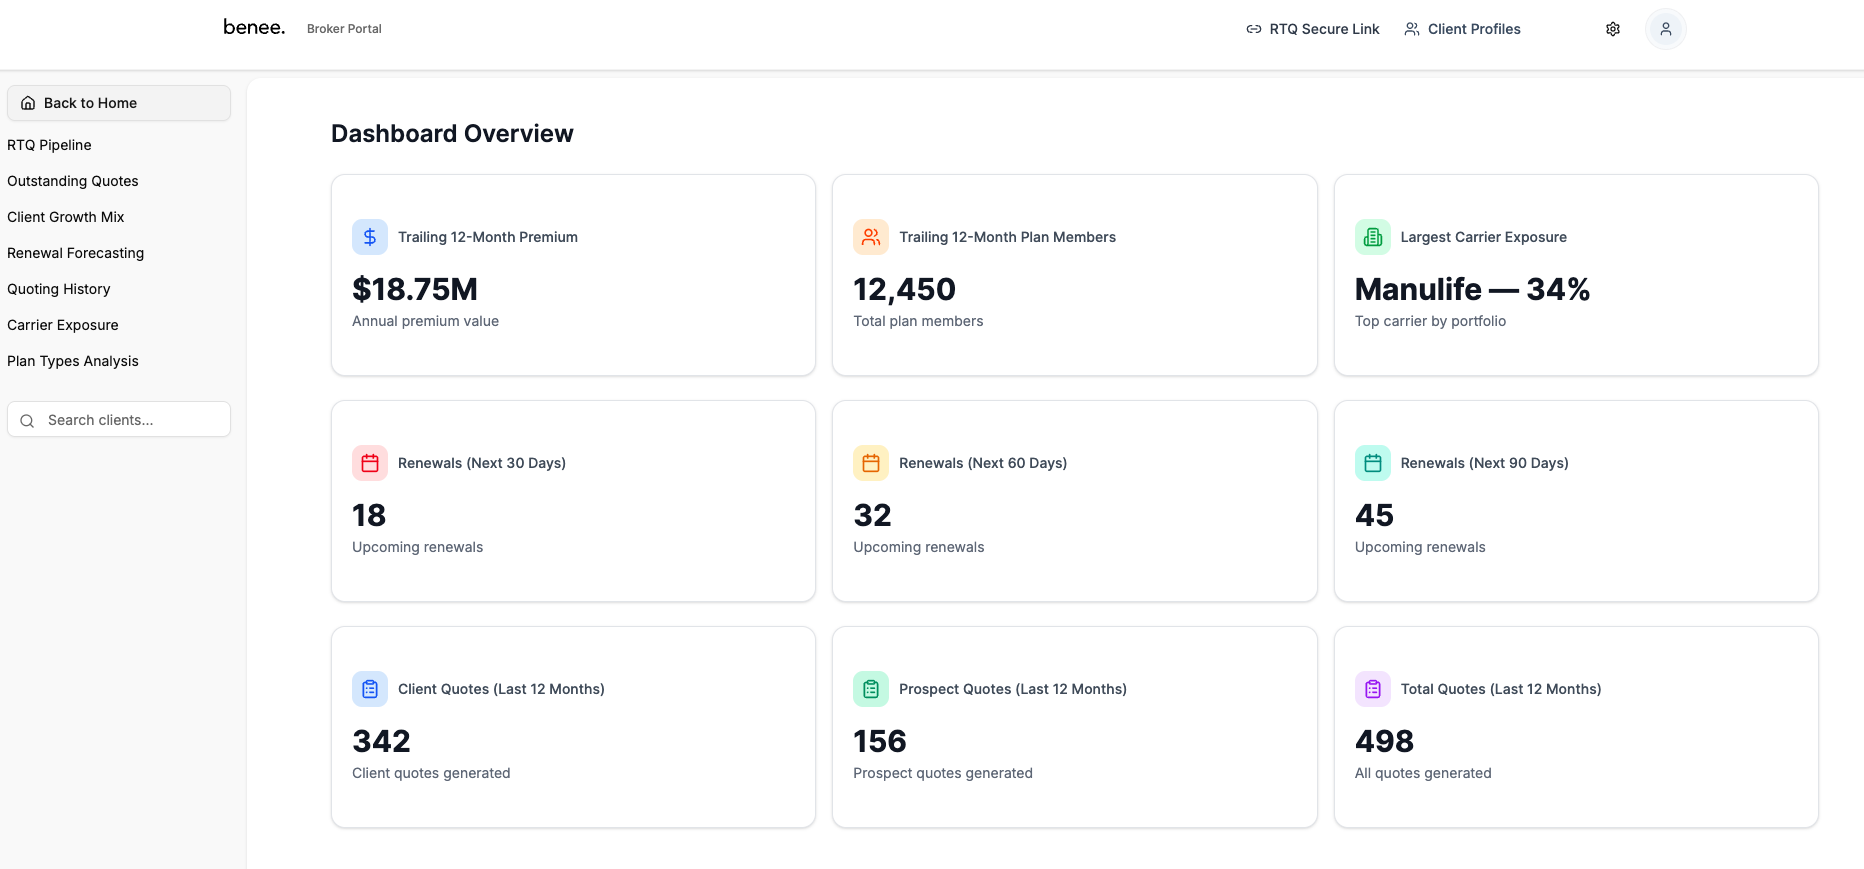This screenshot has width=1864, height=869.
Task: Click the orange 60-day renewals calendar icon
Action: [x=871, y=463]
